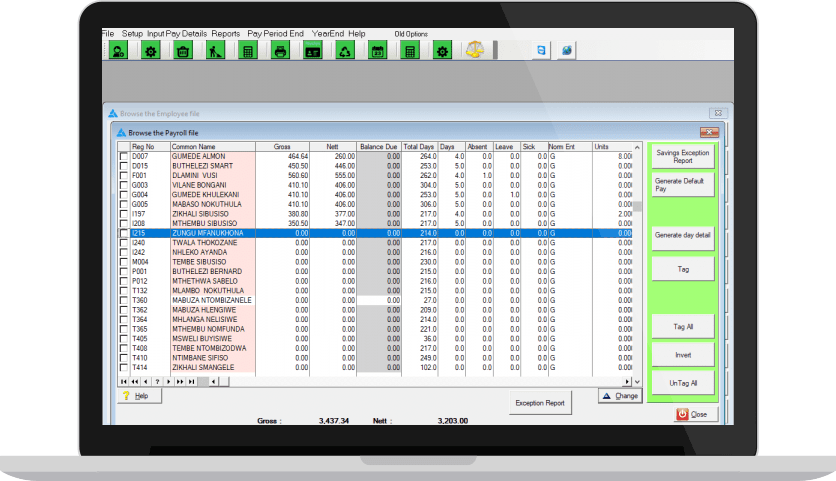Jump to first record with the navigation arrow
836x481 pixels.
click(124, 381)
